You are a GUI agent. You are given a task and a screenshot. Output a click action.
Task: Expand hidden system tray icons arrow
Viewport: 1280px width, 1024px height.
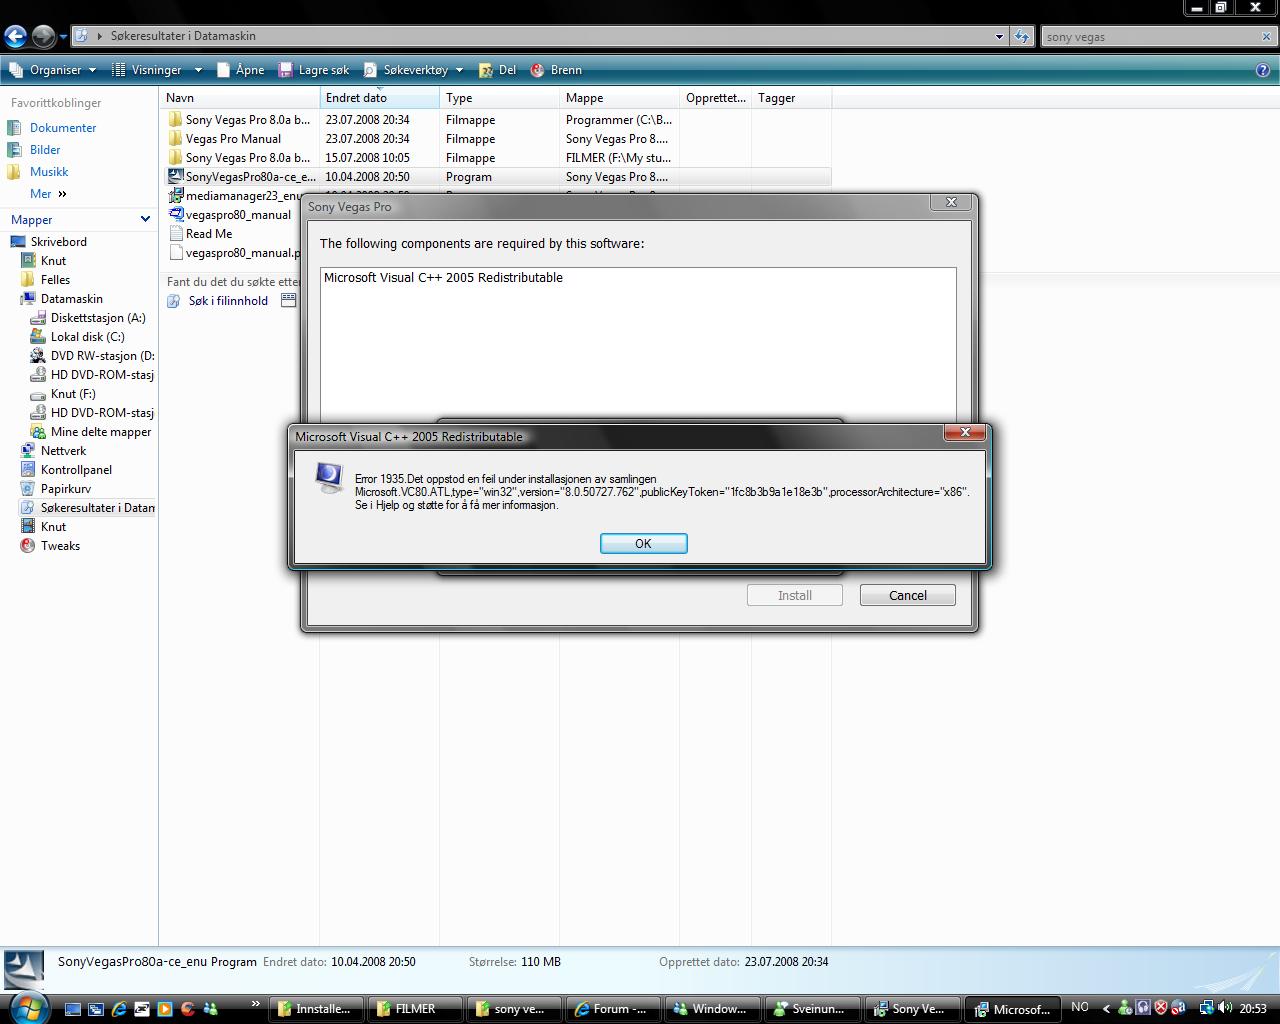pyautogui.click(x=1106, y=1008)
